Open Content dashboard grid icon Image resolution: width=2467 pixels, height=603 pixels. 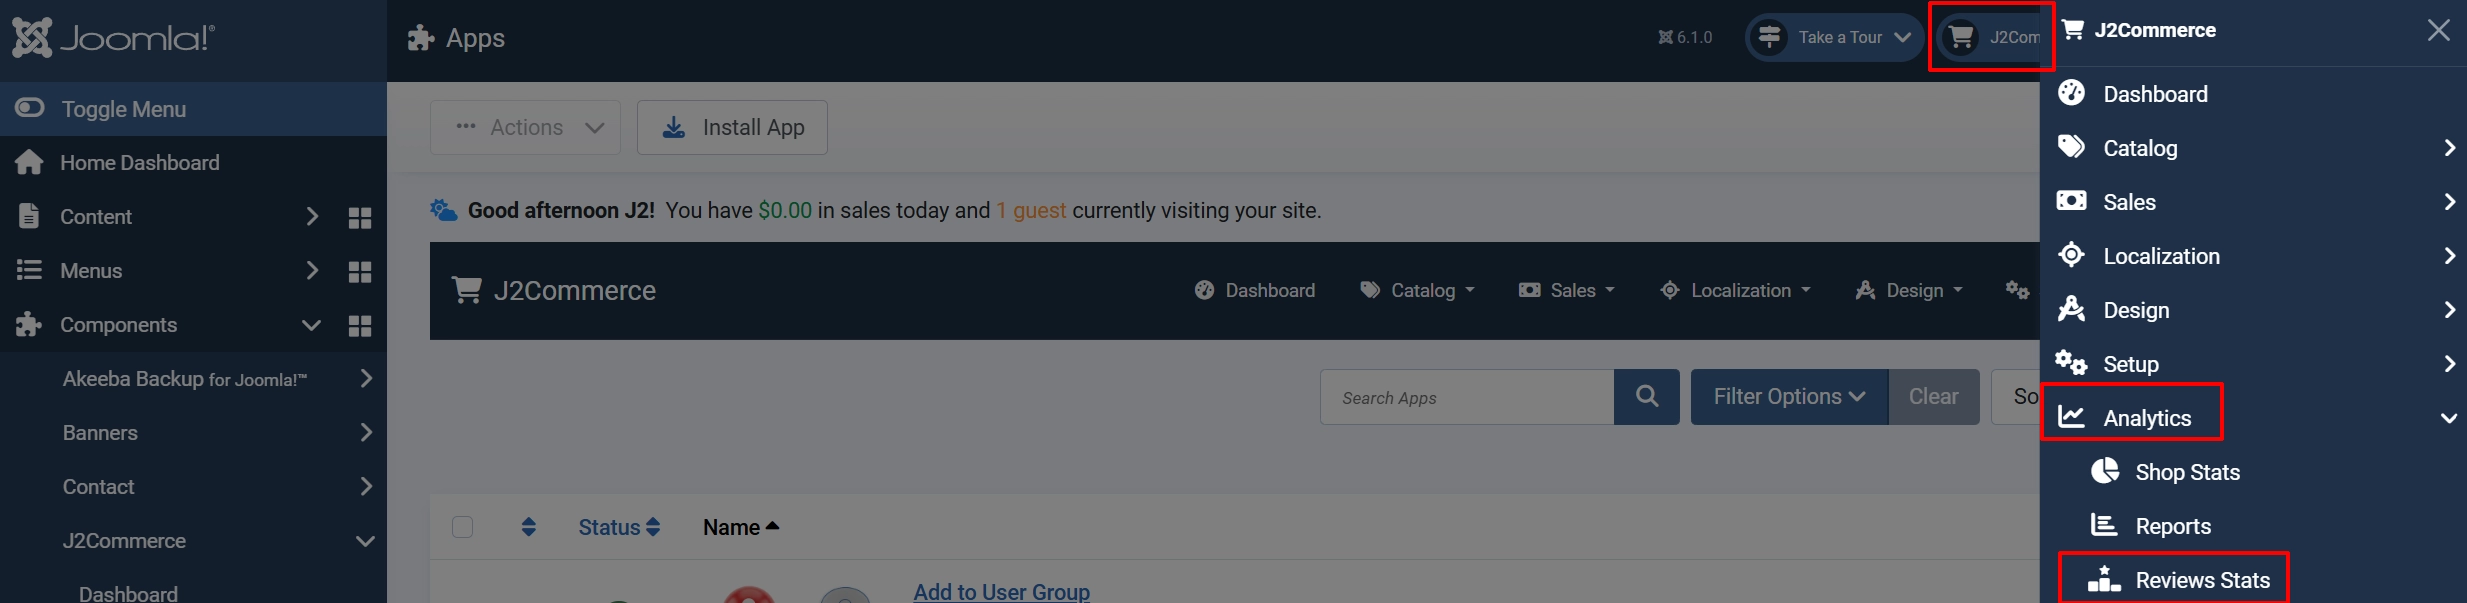pos(360,218)
